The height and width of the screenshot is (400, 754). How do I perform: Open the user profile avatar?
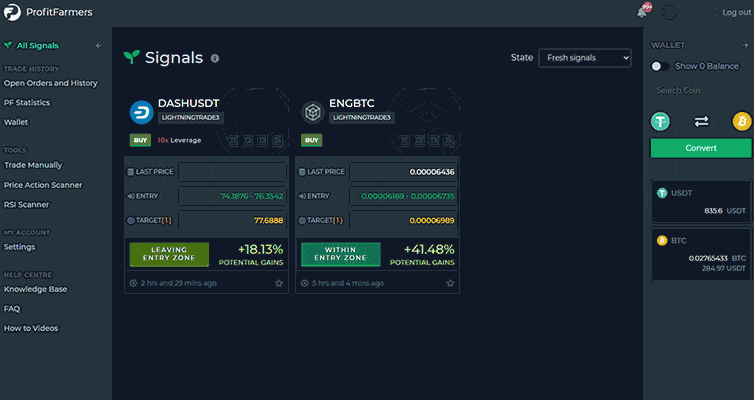[x=669, y=12]
